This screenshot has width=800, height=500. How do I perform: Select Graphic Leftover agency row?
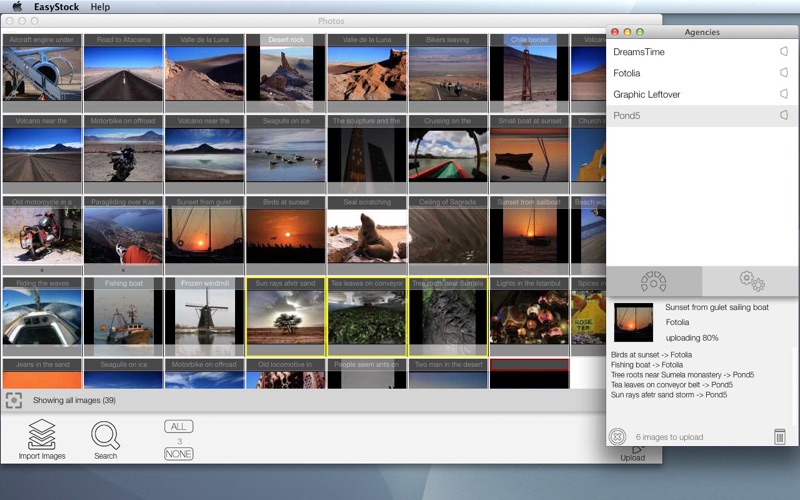(702, 94)
